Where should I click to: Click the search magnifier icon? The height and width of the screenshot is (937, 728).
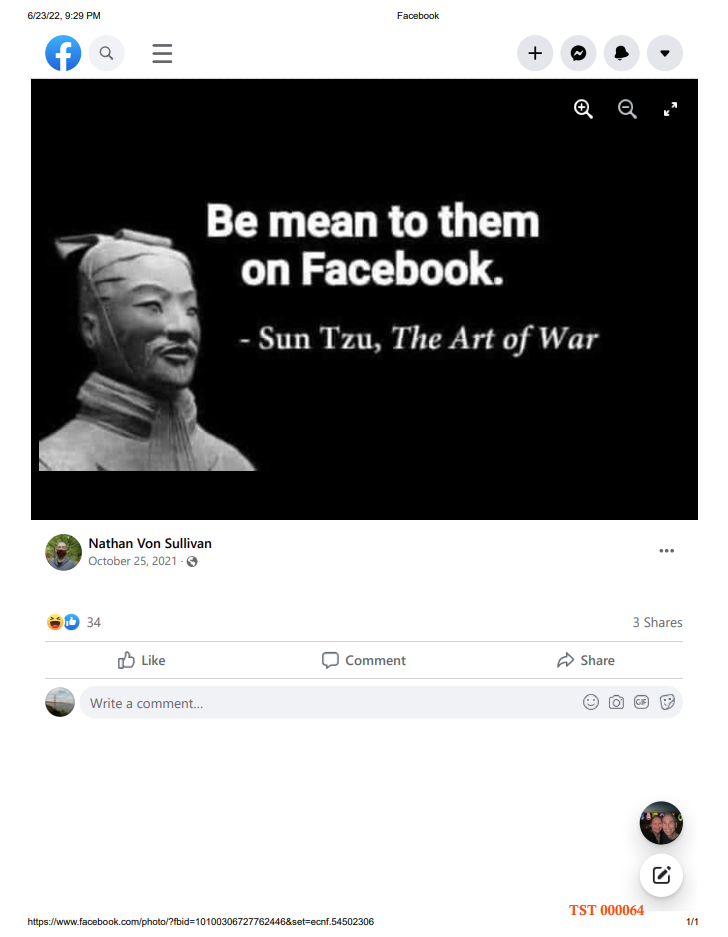[x=106, y=53]
